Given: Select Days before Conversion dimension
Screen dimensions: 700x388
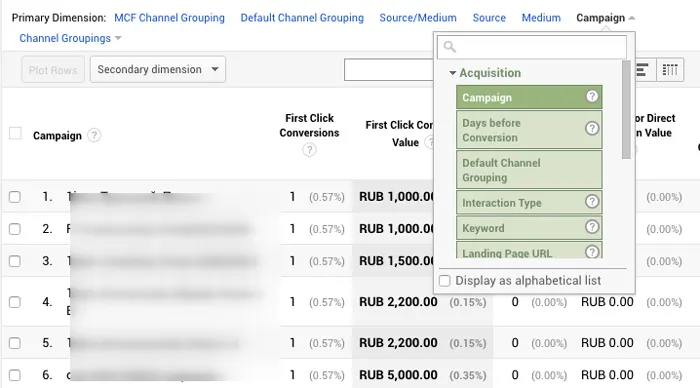Looking at the screenshot, I should 529,130.
